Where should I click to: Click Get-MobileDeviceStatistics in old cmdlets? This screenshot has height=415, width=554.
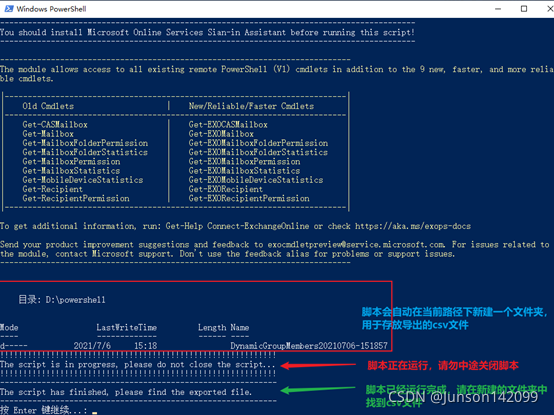[83, 180]
